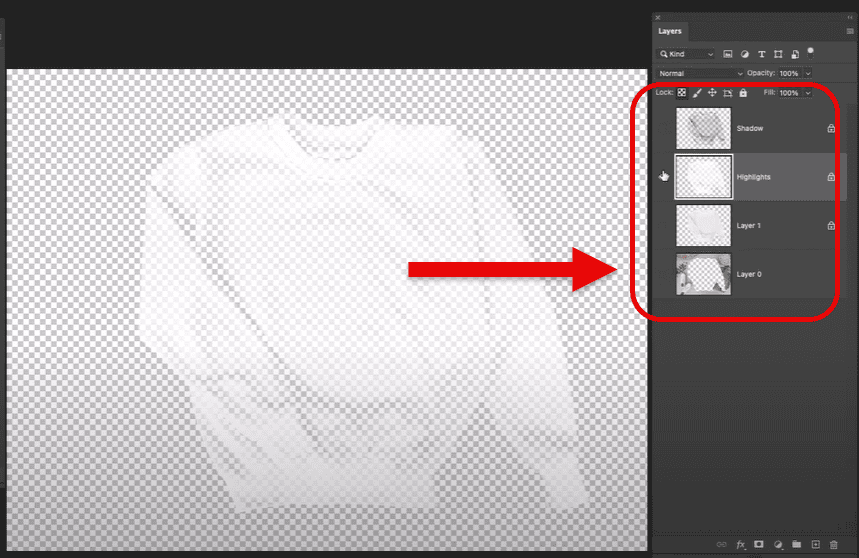Filter layers by adjustment layers

point(745,54)
